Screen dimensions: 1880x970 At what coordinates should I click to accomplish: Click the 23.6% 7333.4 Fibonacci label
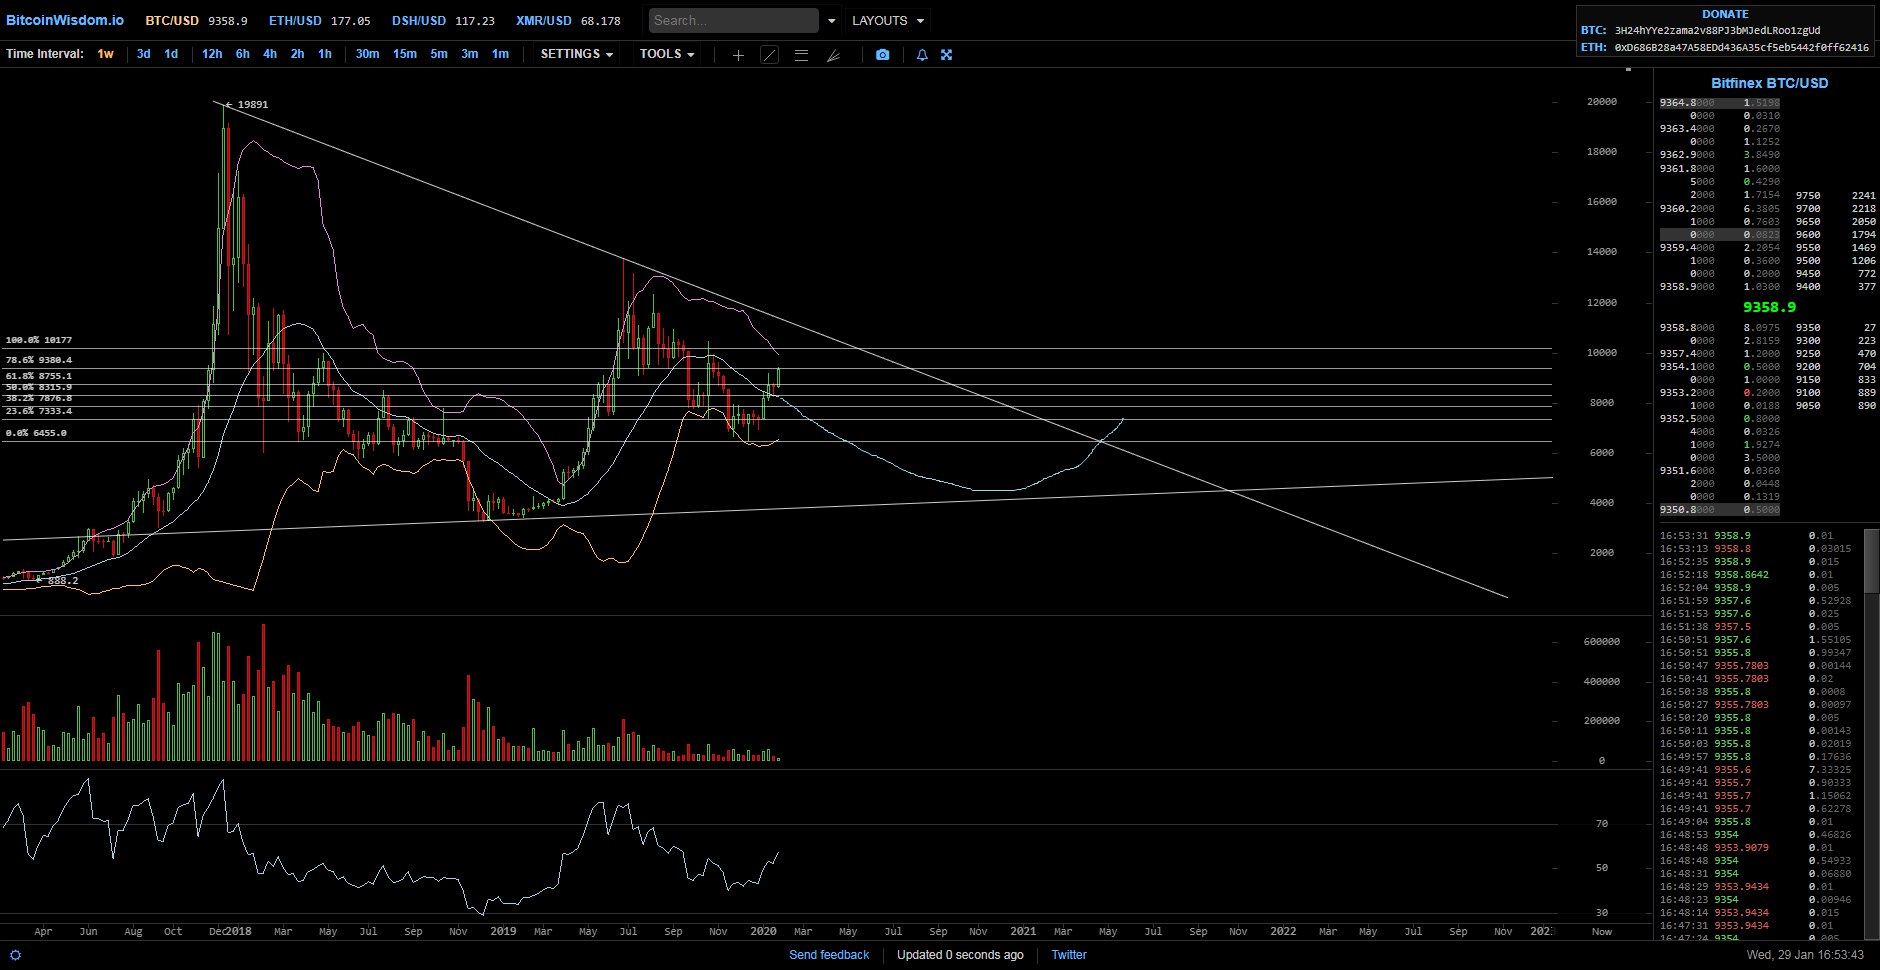(39, 411)
